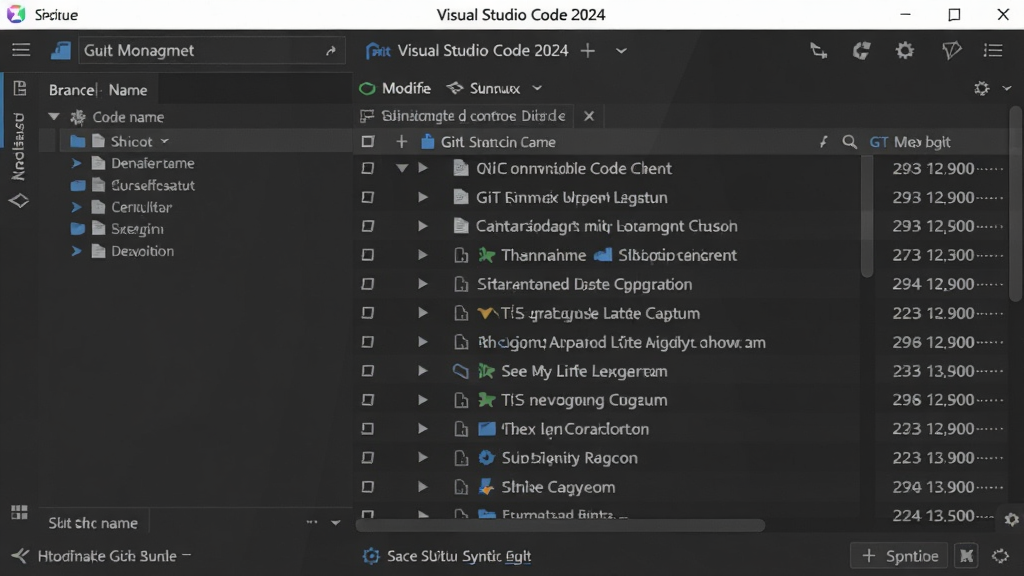This screenshot has height=576, width=1024.
Task: Open the explorer file icon in sidebar
Action: [19, 88]
